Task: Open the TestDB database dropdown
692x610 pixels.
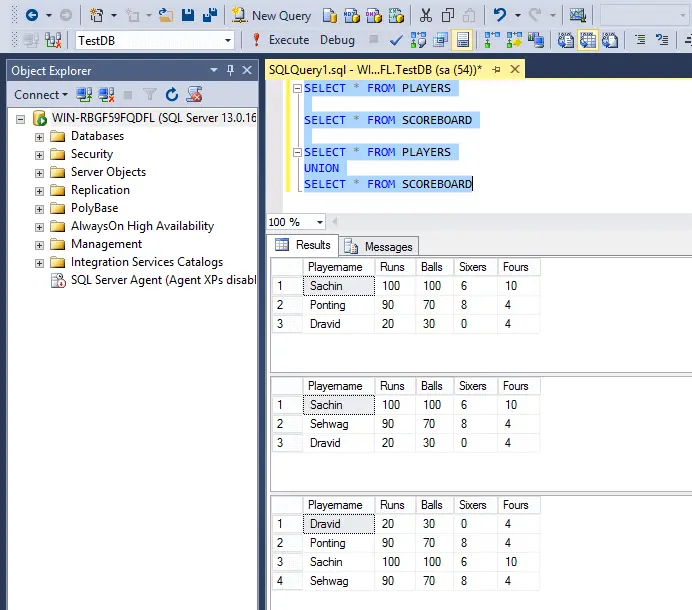Action: [x=228, y=41]
